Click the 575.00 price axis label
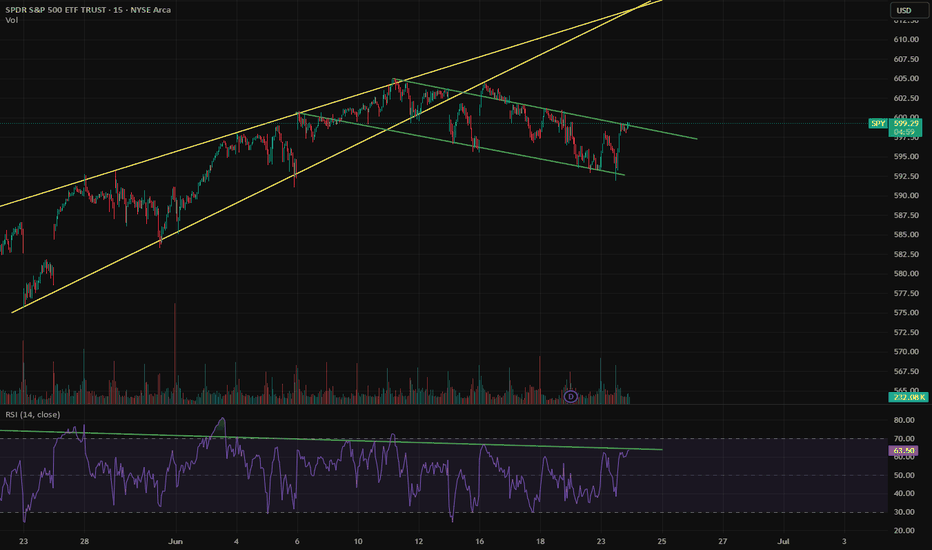The height and width of the screenshot is (550, 932). pyautogui.click(x=906, y=313)
